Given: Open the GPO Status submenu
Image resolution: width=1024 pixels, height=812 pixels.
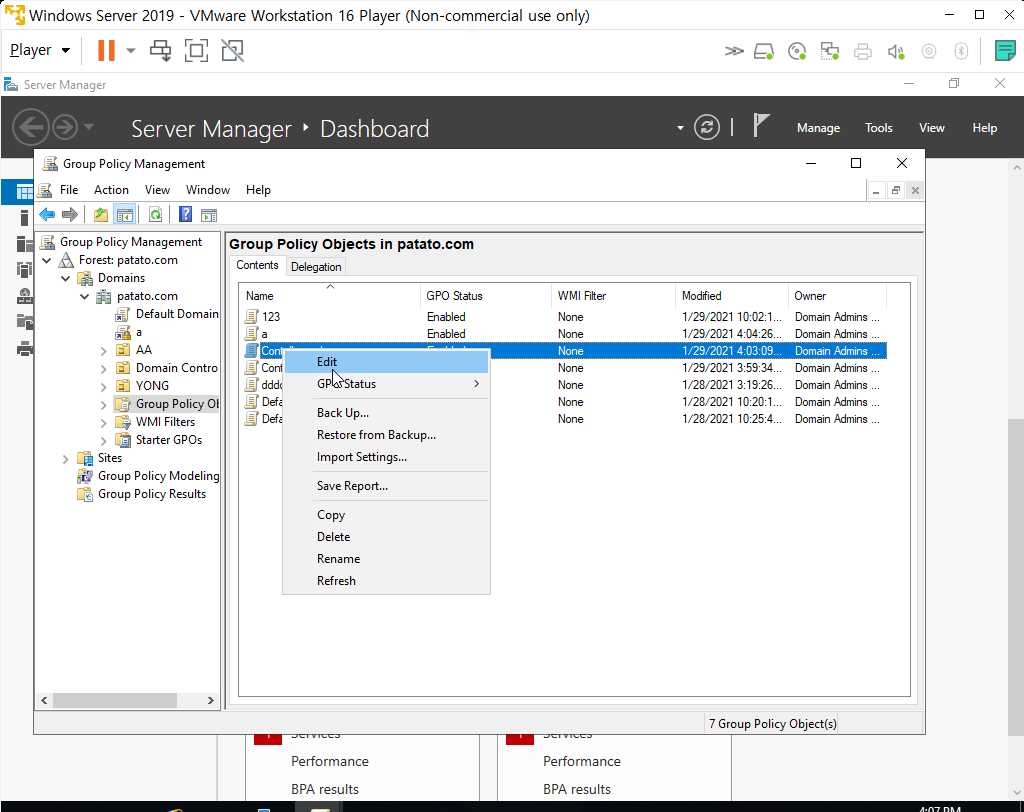Looking at the screenshot, I should pyautogui.click(x=386, y=384).
